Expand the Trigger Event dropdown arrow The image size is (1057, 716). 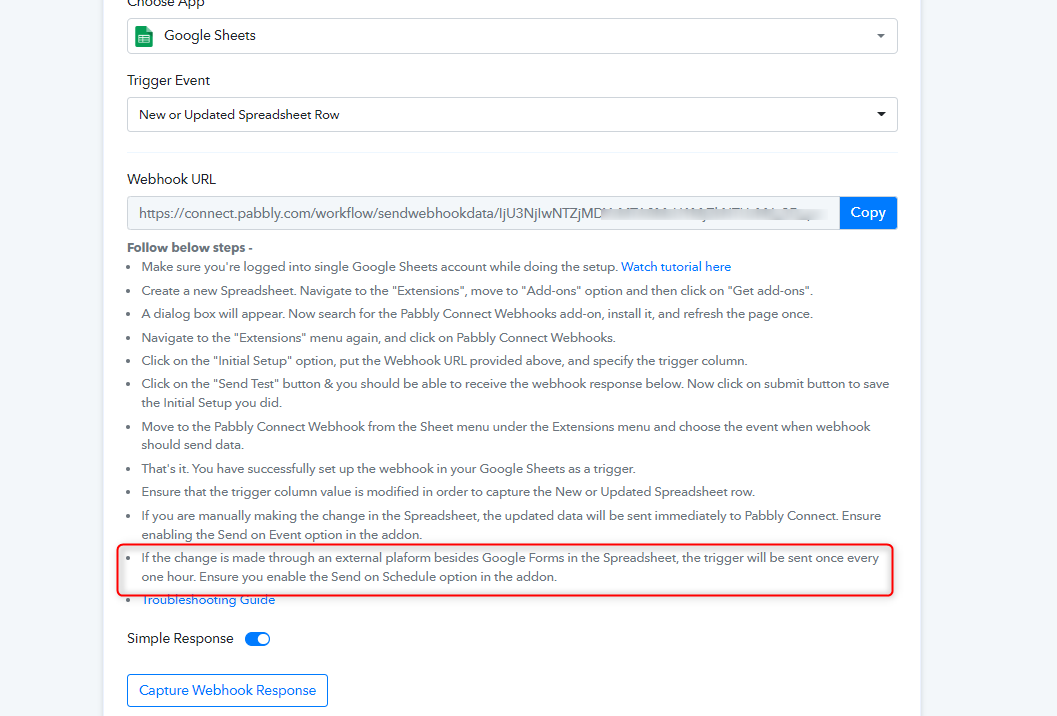[881, 114]
